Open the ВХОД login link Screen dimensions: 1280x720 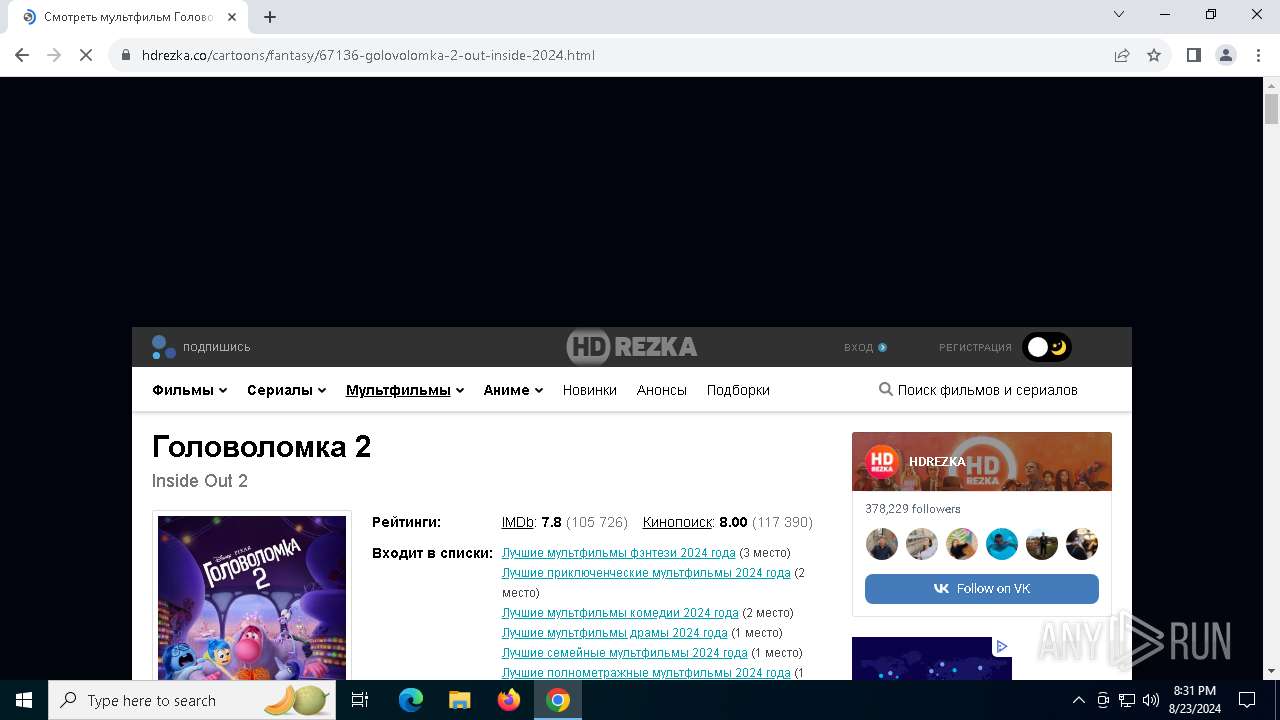(865, 347)
